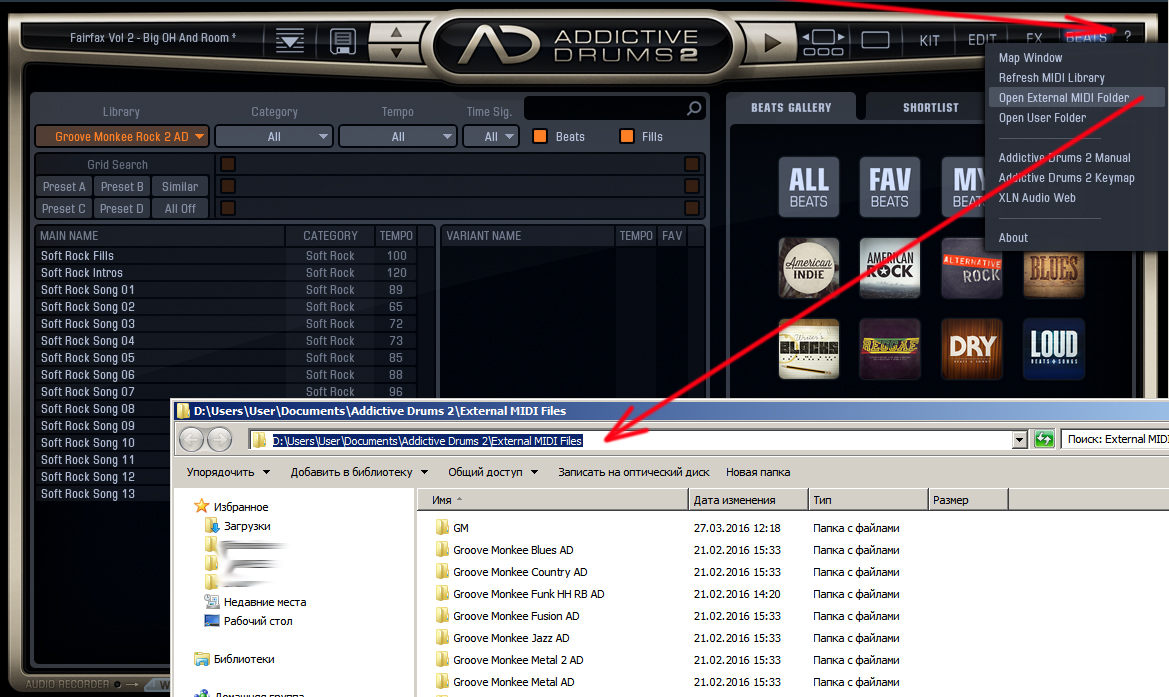This screenshot has width=1169, height=697.
Task: Switch to the KIT page
Action: pos(929,40)
